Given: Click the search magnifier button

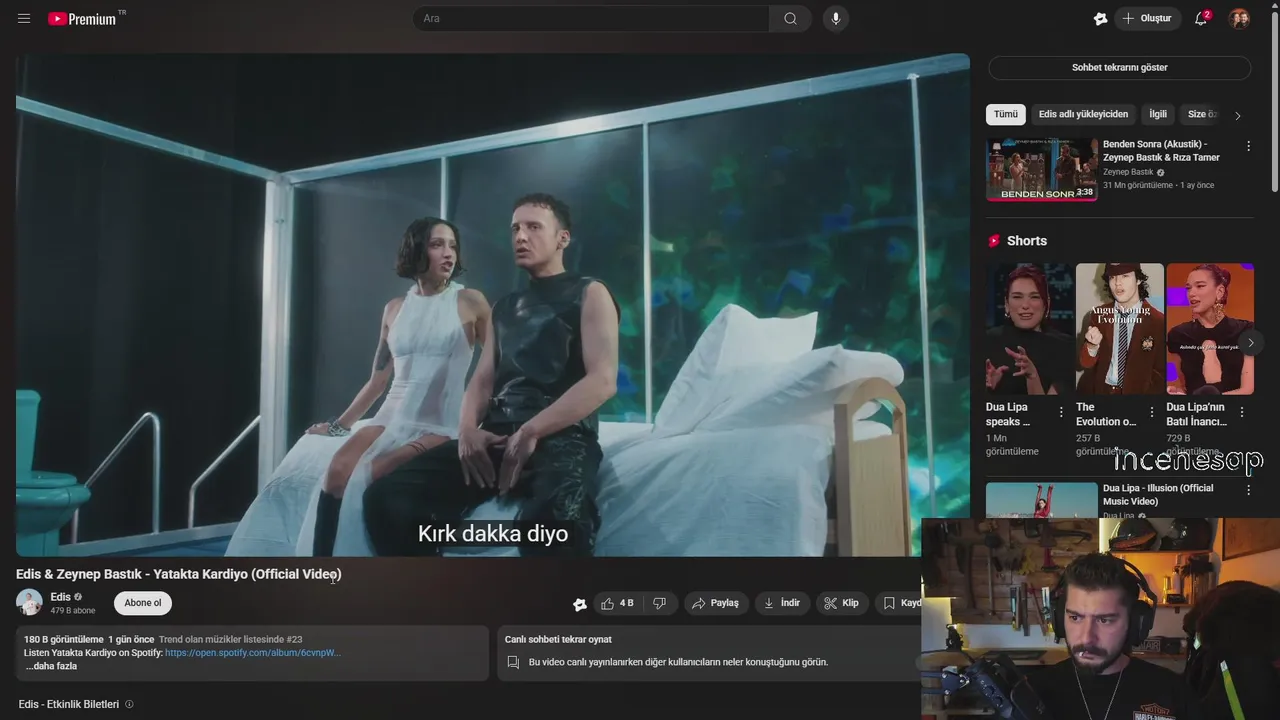Looking at the screenshot, I should click(x=790, y=18).
